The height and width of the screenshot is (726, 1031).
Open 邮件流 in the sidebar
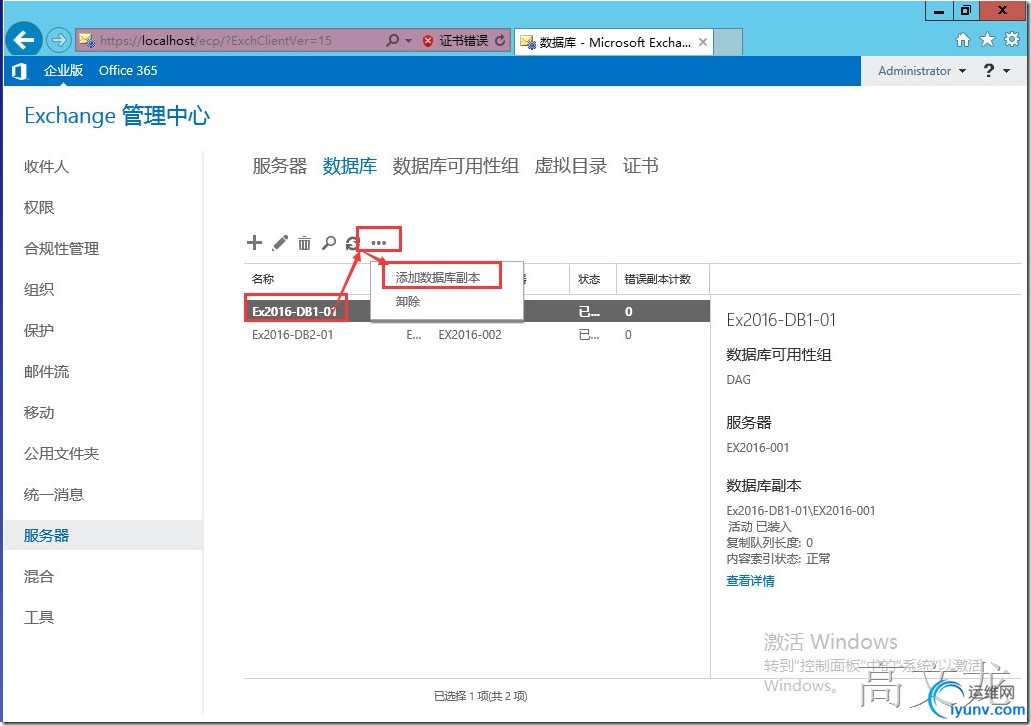tap(46, 372)
